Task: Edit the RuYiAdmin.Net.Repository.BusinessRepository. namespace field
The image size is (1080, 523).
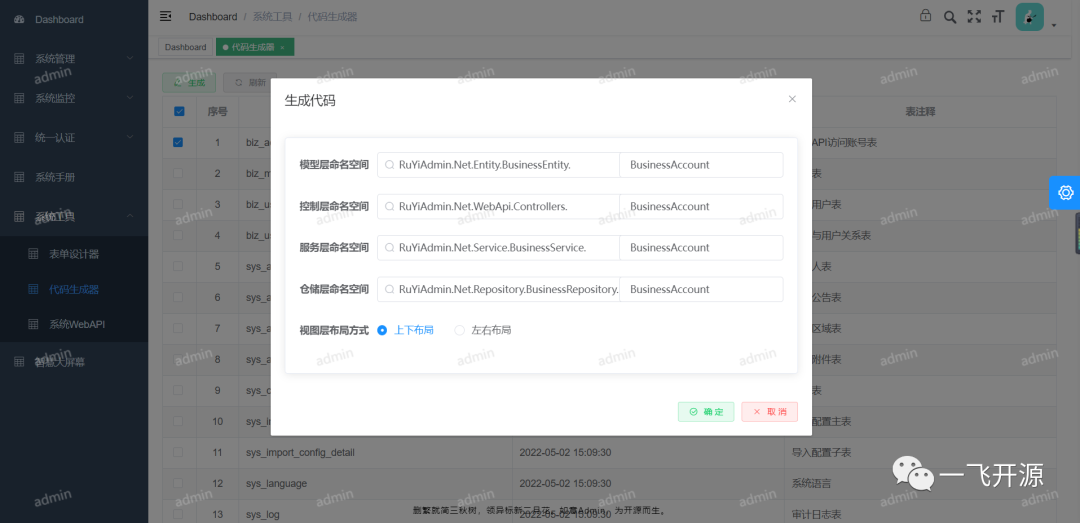Action: coord(499,289)
